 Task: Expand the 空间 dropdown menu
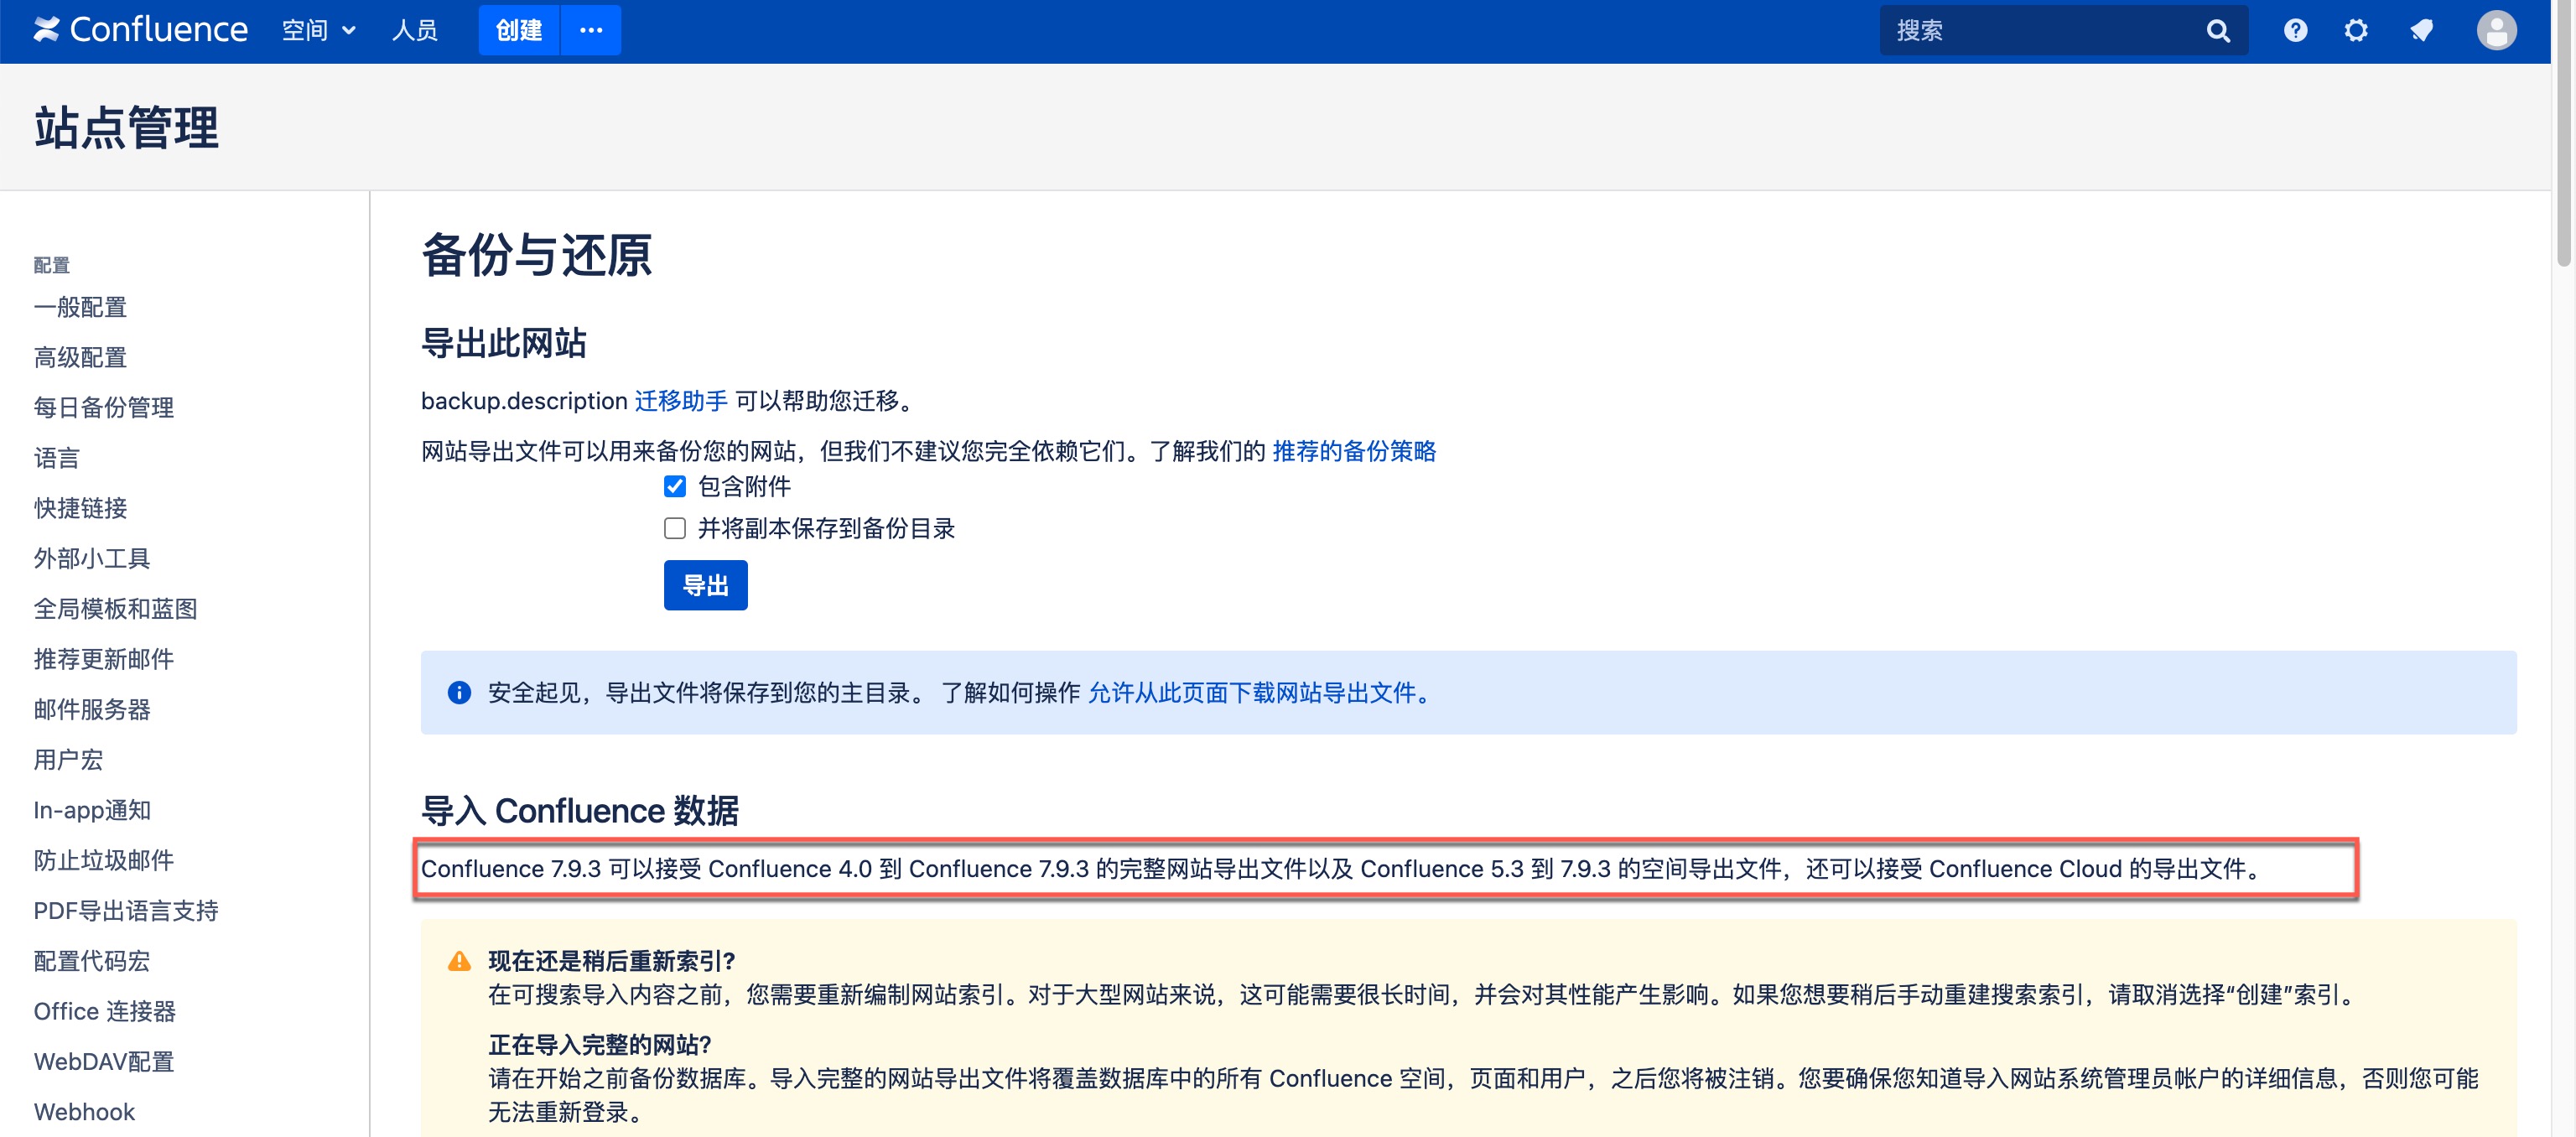coord(319,30)
